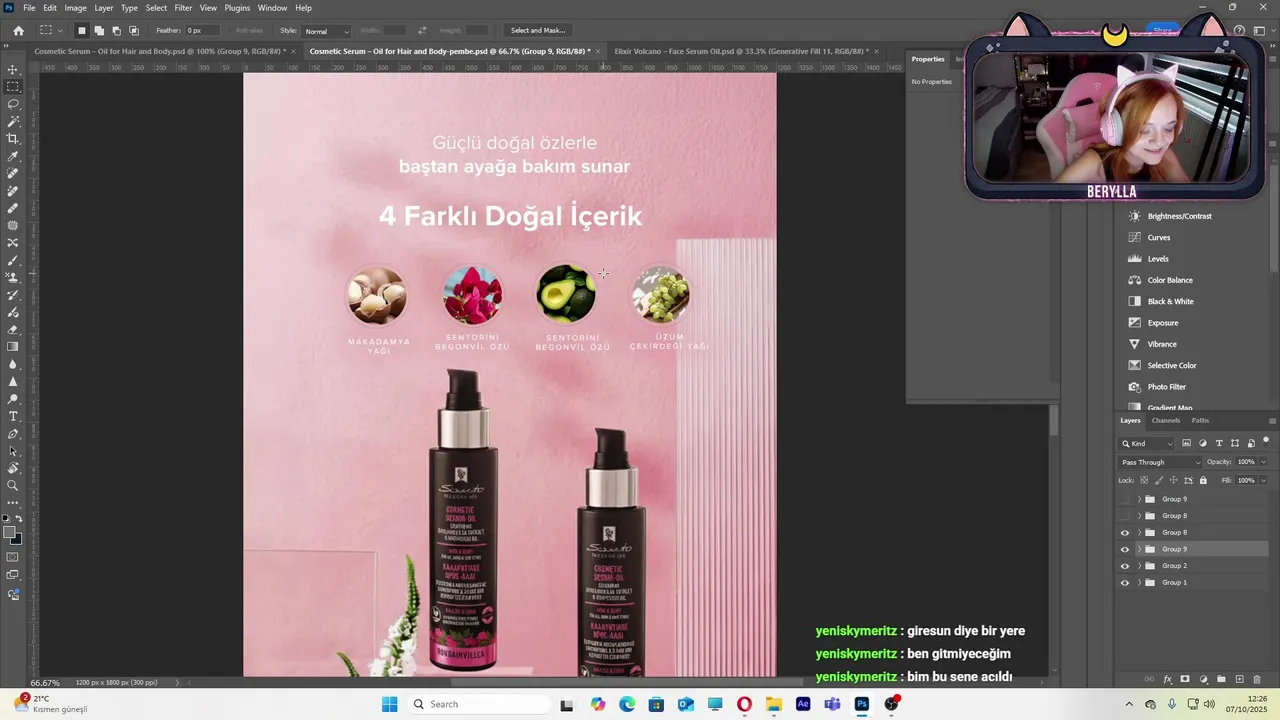This screenshot has width=1280, height=720.
Task: Select the Path Selection tool
Action: (13, 451)
